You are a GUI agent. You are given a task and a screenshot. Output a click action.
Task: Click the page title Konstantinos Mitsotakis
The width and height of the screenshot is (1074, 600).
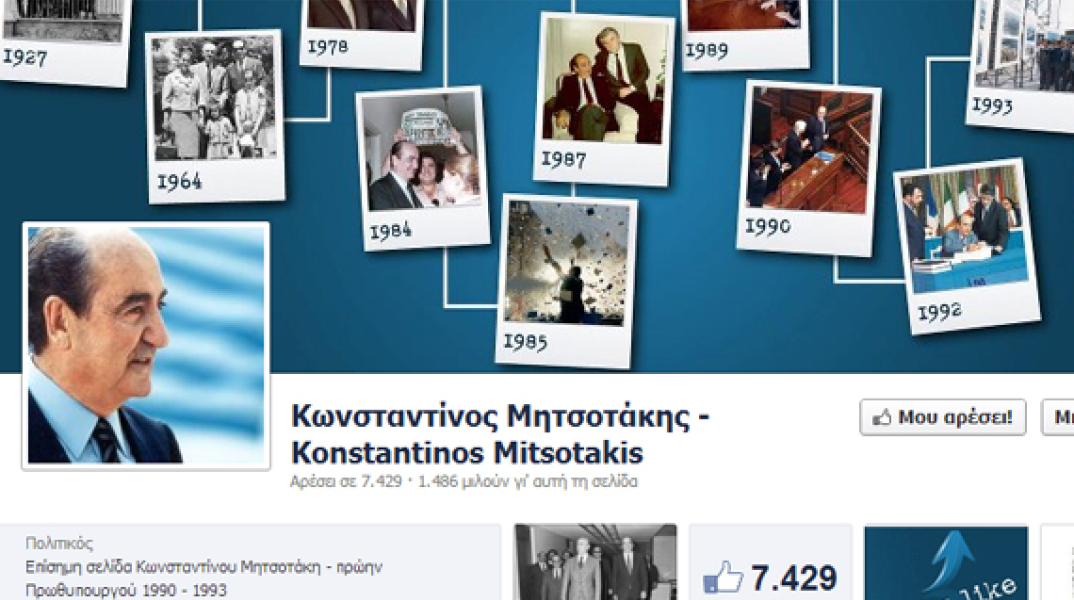[467, 453]
